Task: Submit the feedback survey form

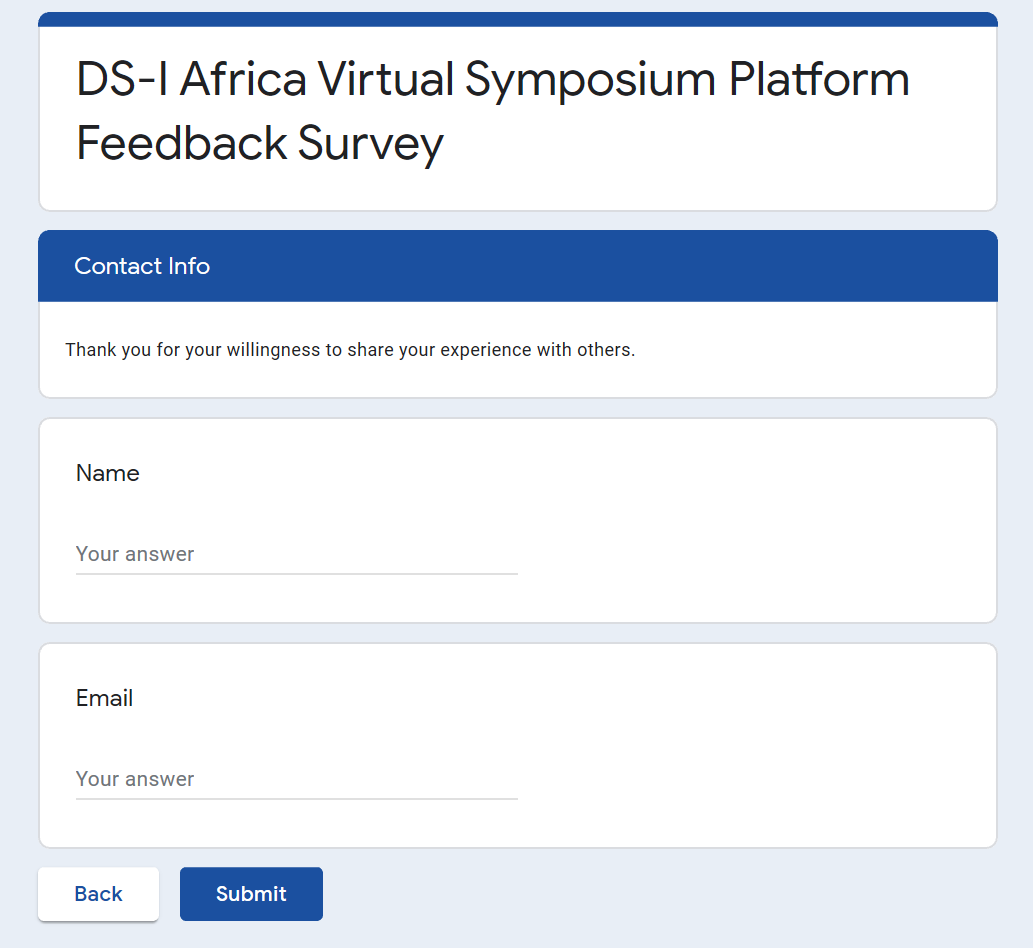Action: [251, 894]
